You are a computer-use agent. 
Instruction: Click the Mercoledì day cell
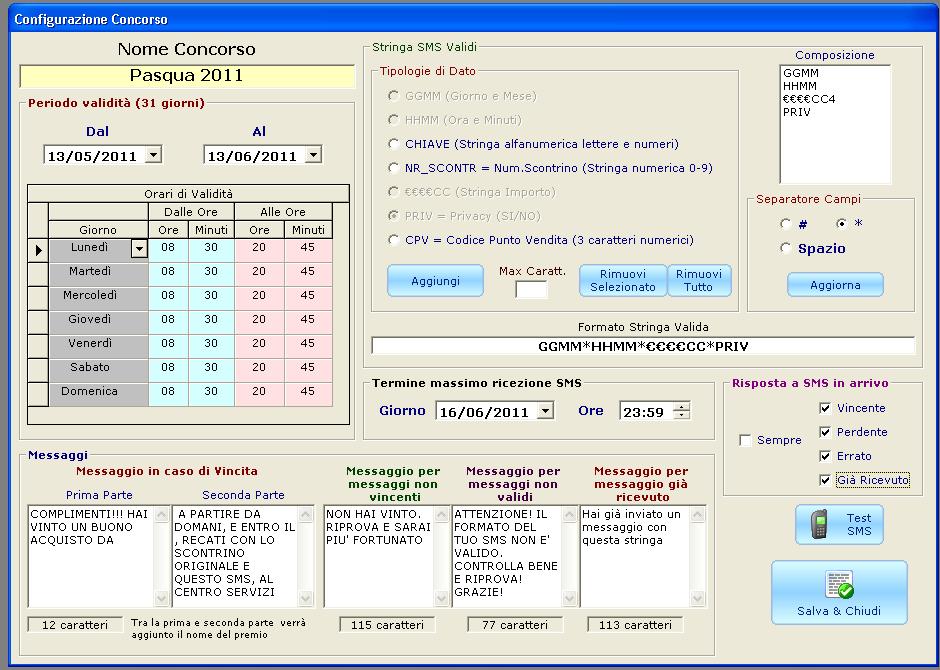coord(98,296)
